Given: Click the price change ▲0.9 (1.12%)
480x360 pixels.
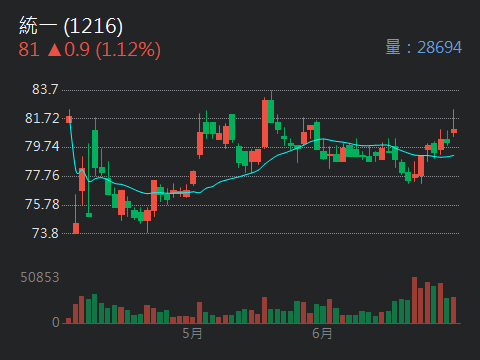Looking at the screenshot, I should point(104,50).
